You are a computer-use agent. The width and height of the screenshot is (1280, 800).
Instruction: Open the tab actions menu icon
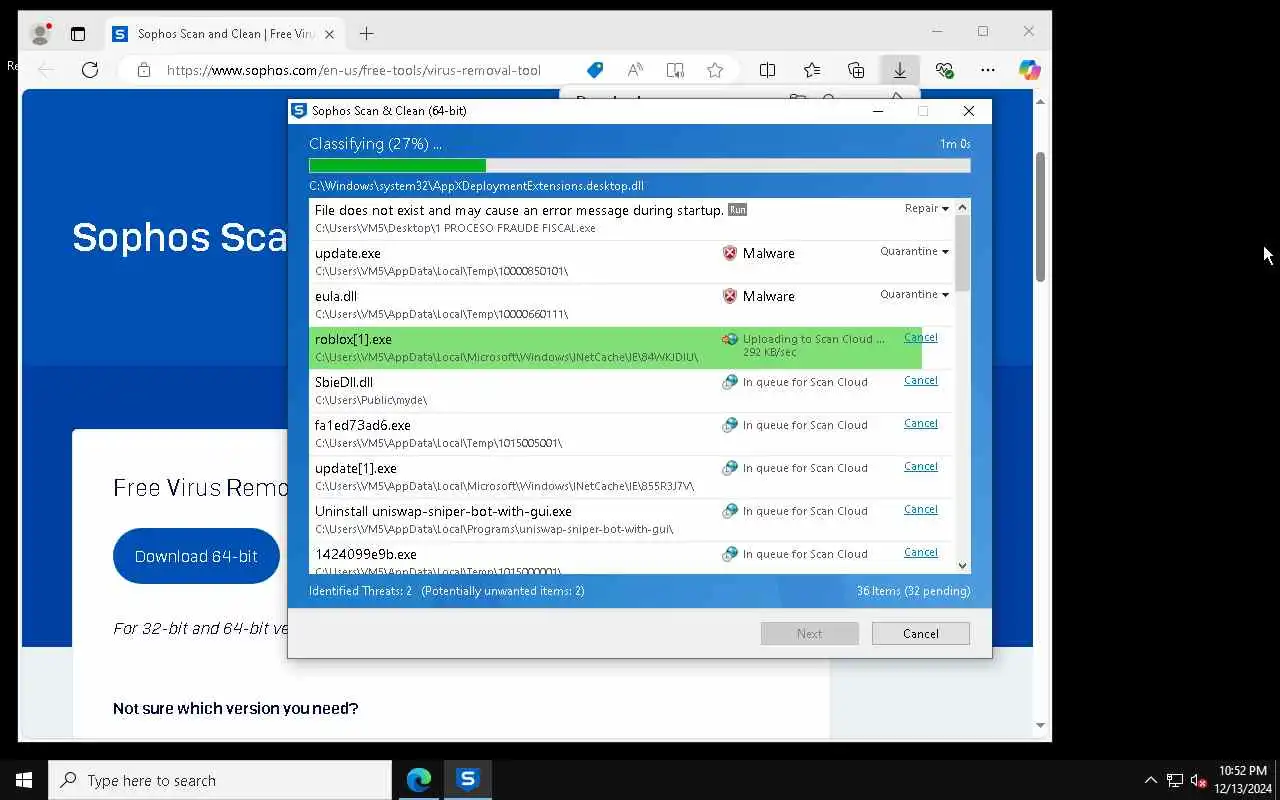tap(78, 34)
